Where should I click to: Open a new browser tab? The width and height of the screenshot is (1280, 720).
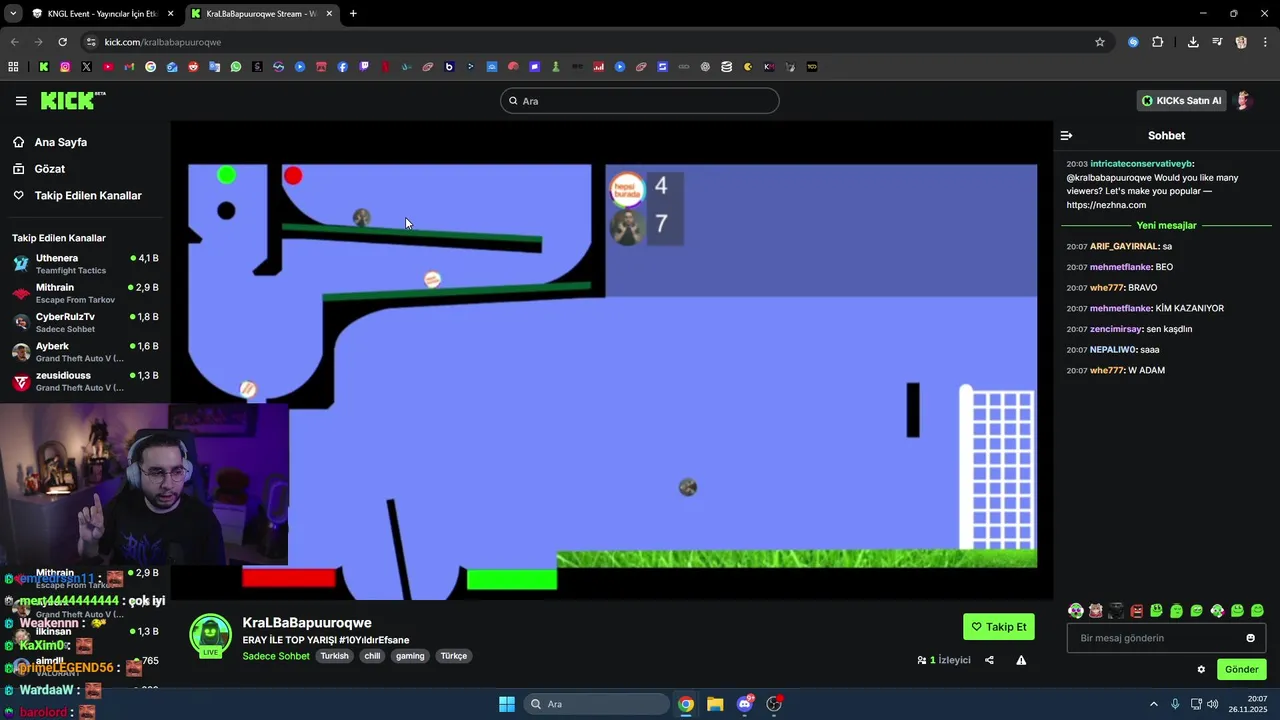coord(353,14)
